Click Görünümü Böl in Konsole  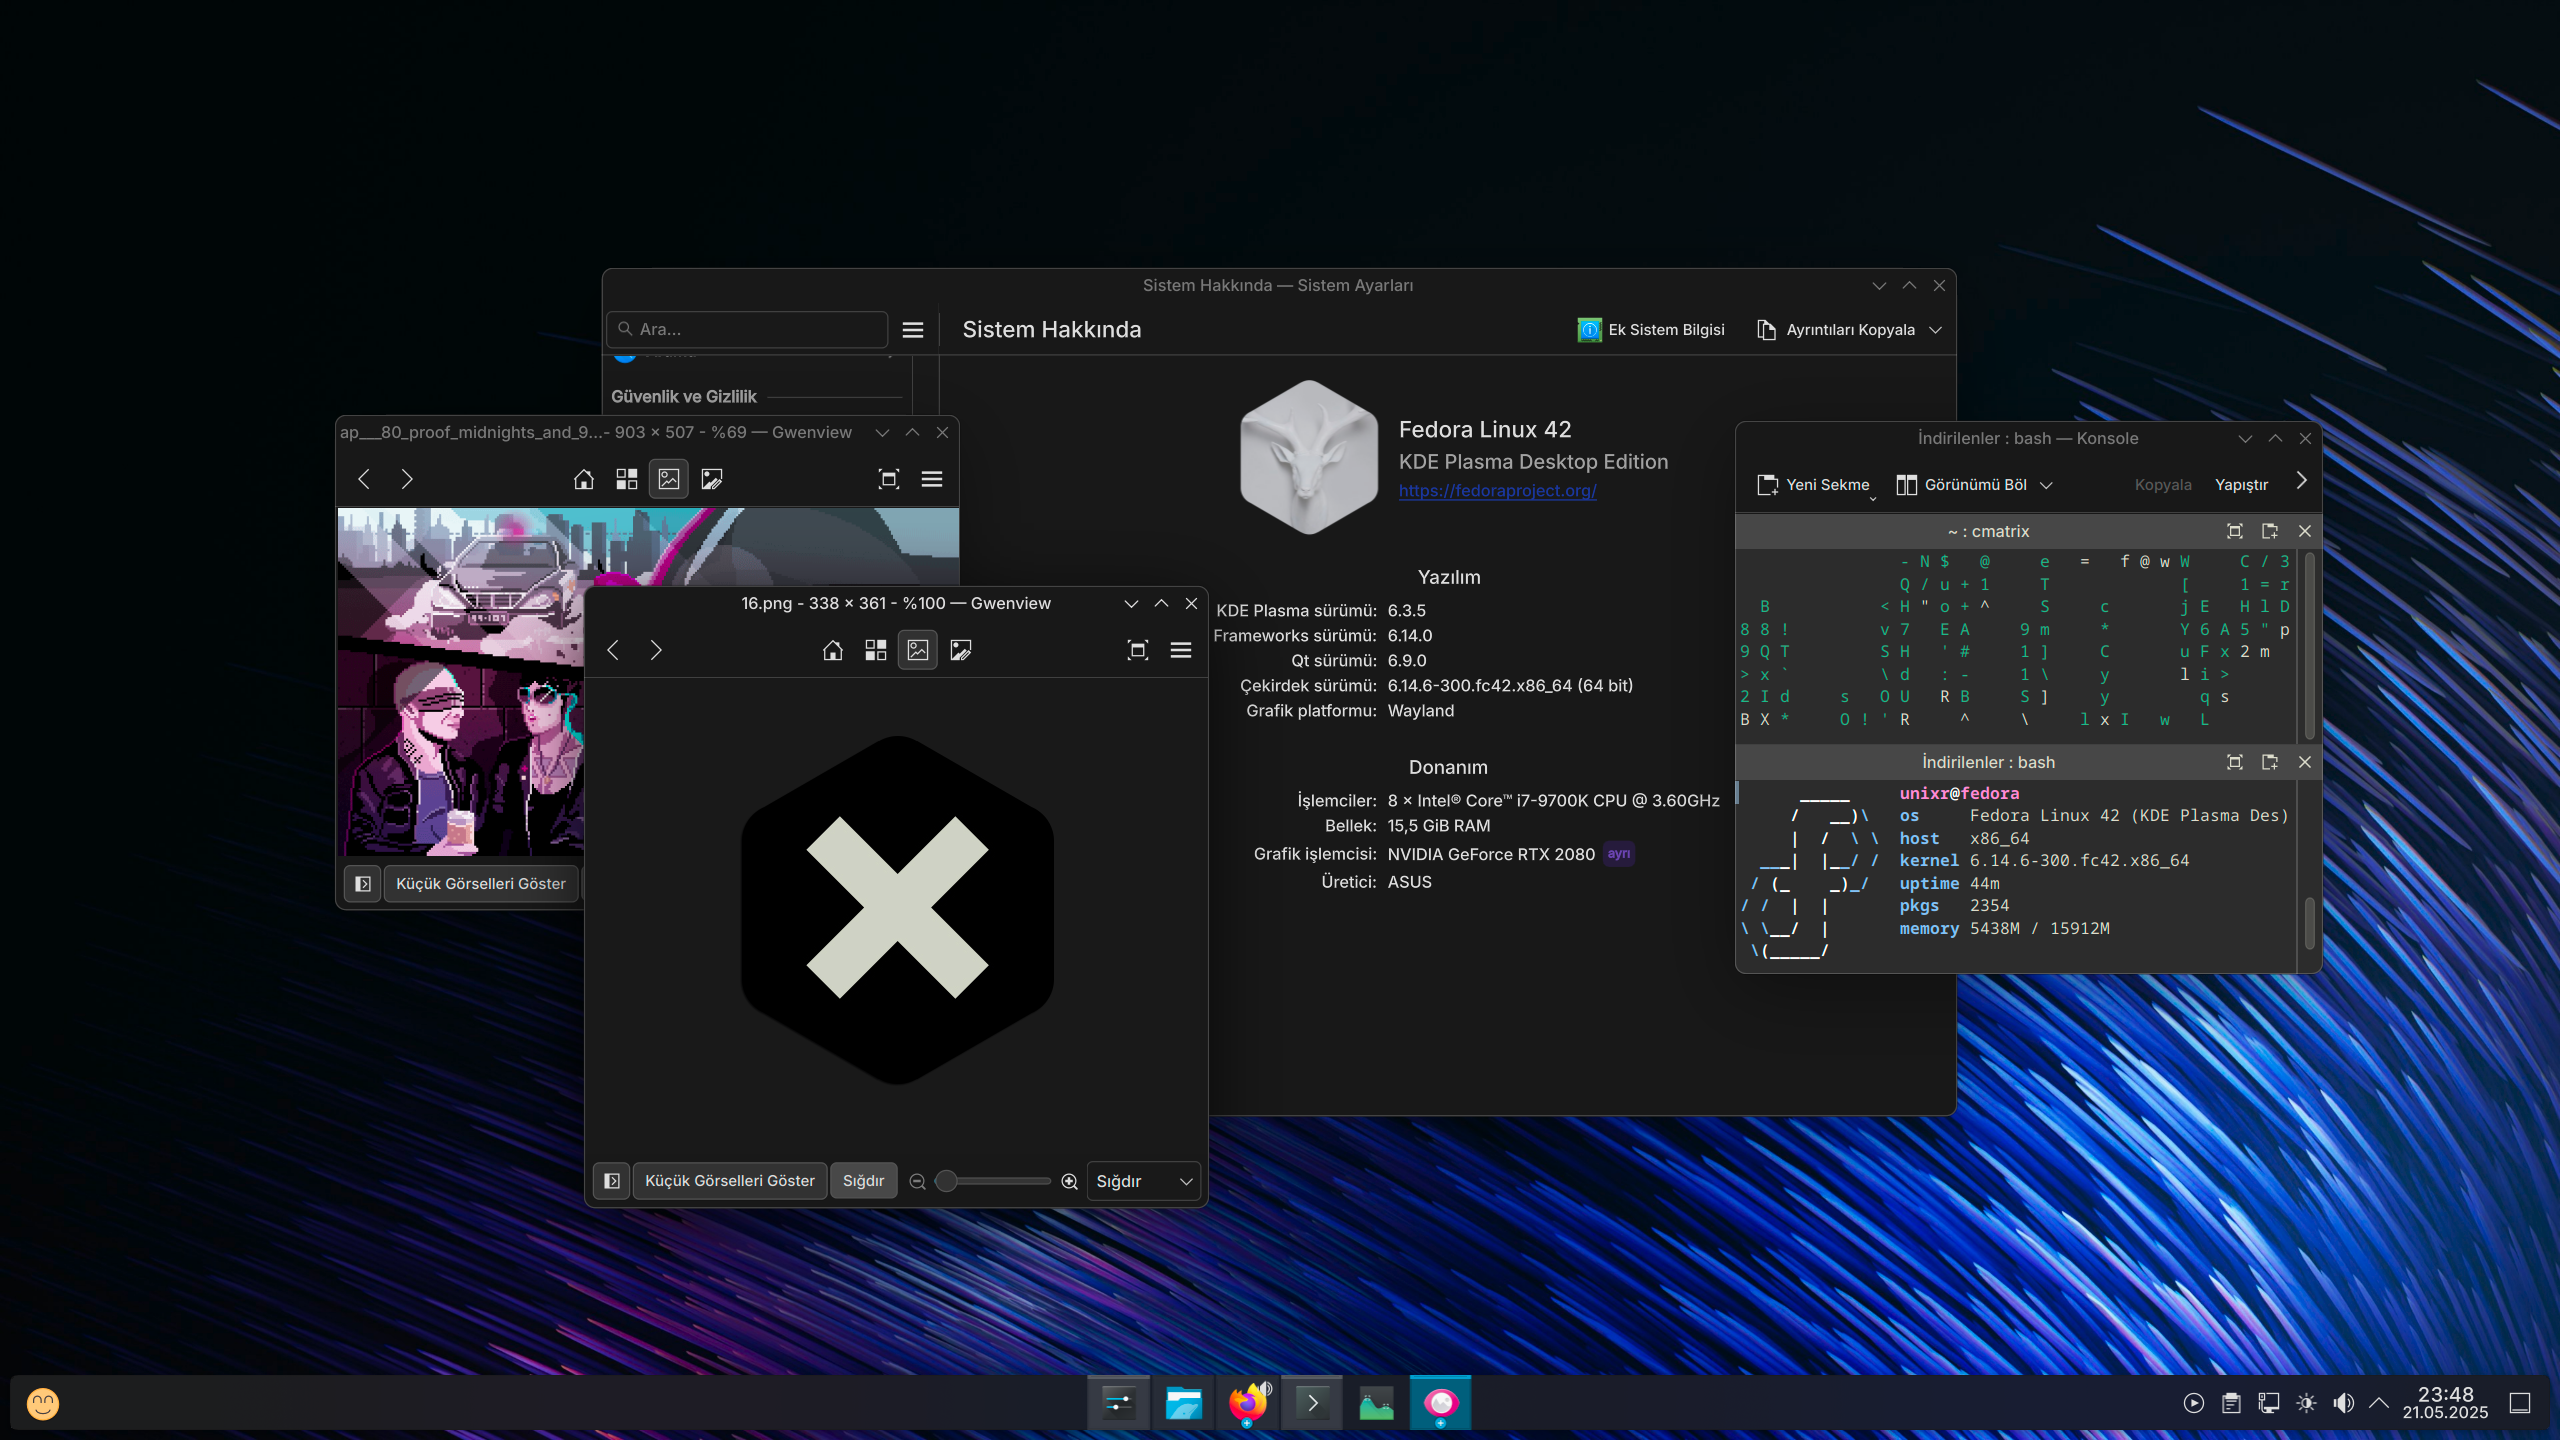coord(1961,485)
